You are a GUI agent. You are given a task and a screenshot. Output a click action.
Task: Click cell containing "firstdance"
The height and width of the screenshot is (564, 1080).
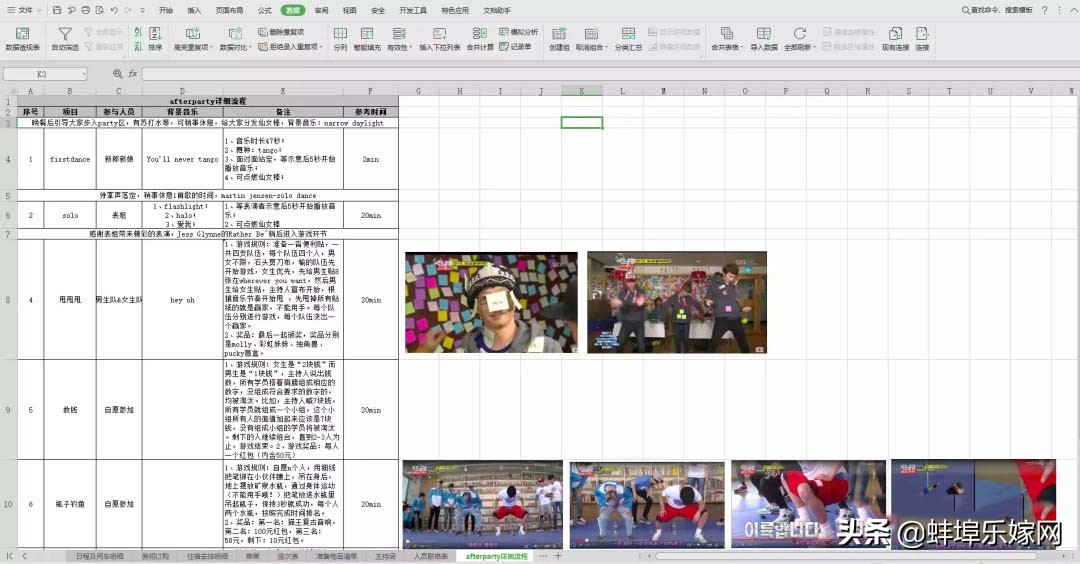click(x=70, y=159)
